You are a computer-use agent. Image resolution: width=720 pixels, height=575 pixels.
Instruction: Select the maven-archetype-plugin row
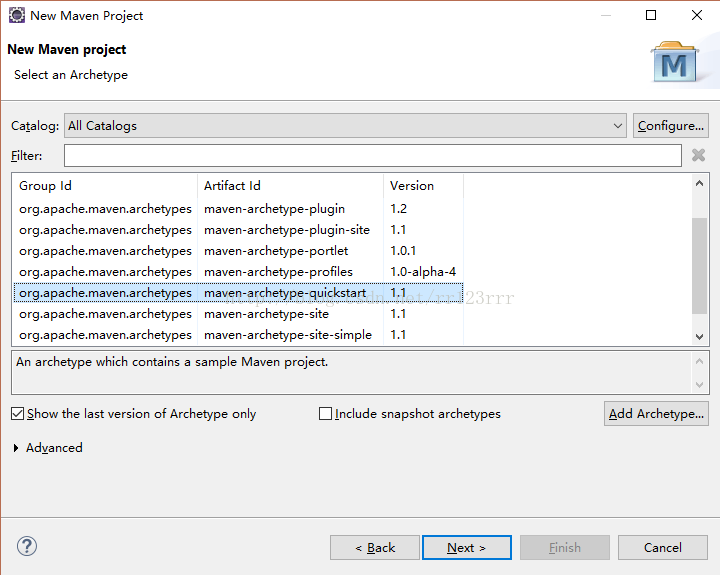(238, 209)
